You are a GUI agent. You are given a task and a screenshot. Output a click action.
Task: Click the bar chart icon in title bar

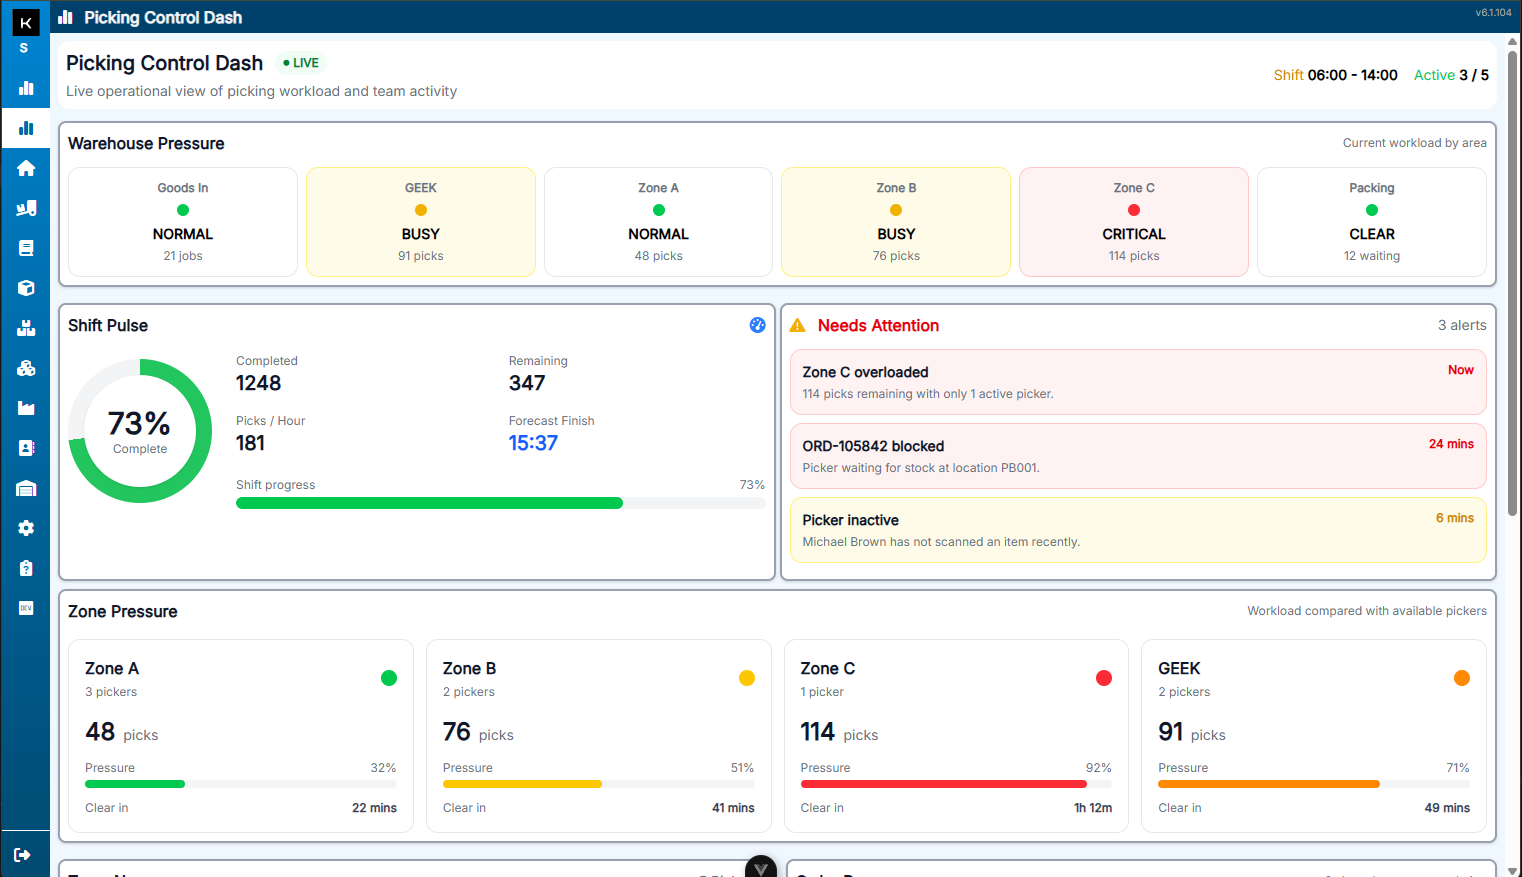pyautogui.click(x=66, y=17)
